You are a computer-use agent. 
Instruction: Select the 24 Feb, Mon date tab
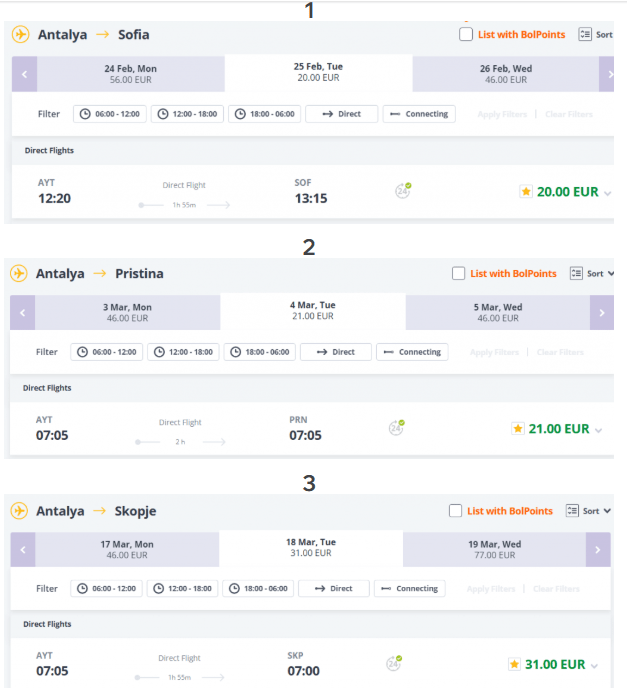click(131, 74)
